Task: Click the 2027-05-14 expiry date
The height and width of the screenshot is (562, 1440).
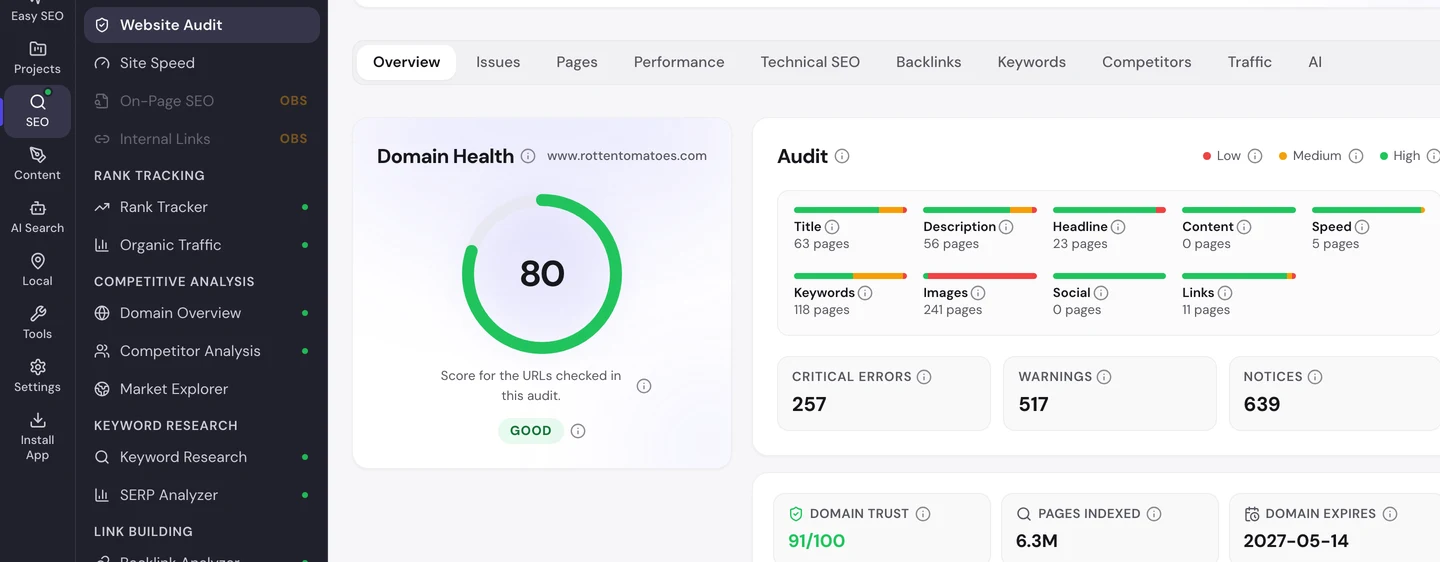Action: click(1296, 541)
